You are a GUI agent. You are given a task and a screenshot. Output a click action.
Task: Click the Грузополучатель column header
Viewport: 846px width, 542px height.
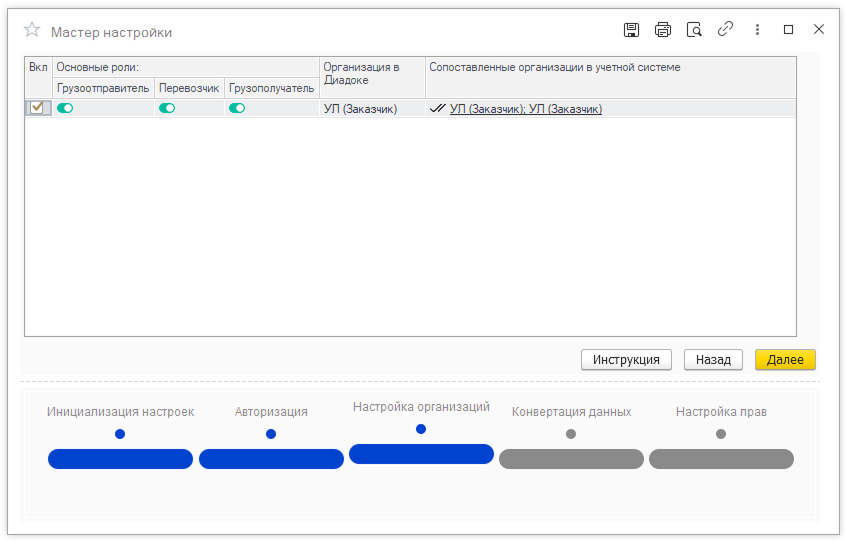pos(271,88)
